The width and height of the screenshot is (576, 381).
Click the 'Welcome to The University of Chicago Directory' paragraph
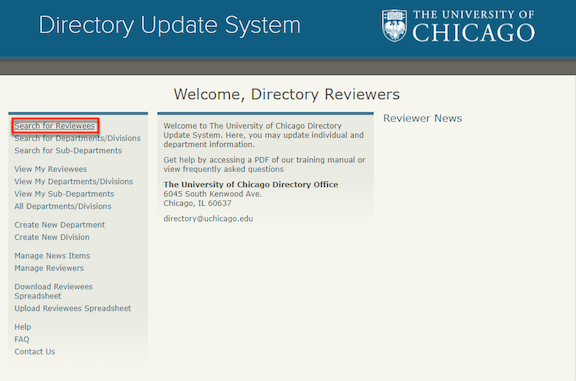(263, 135)
